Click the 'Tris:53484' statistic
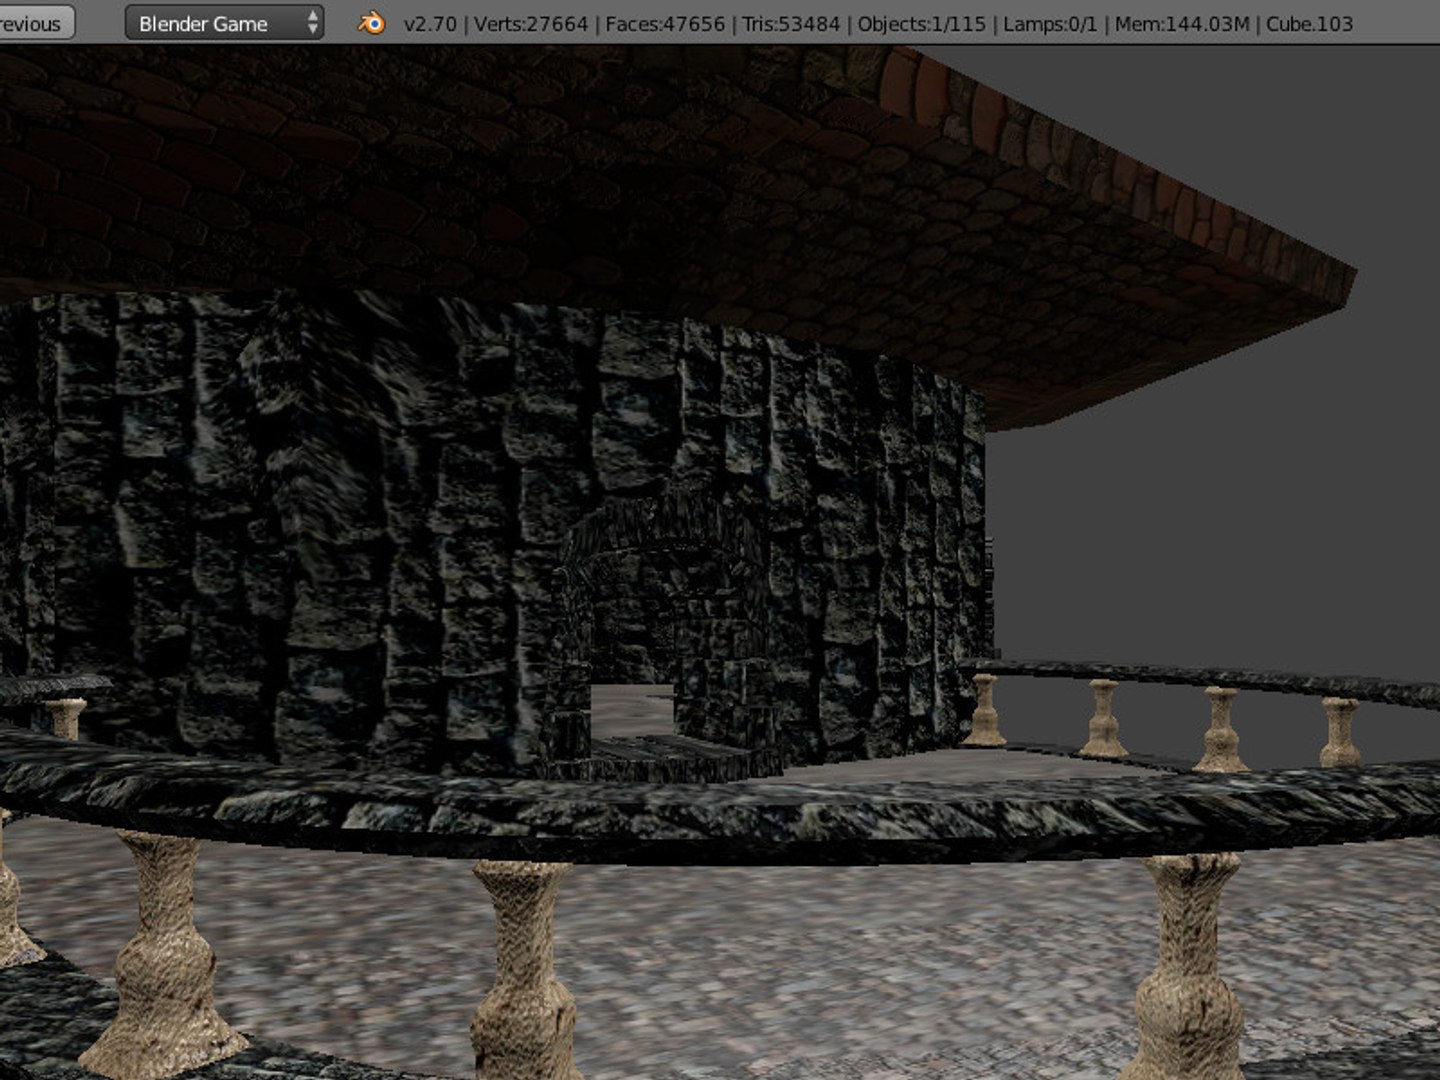This screenshot has height=1080, width=1440. [791, 24]
